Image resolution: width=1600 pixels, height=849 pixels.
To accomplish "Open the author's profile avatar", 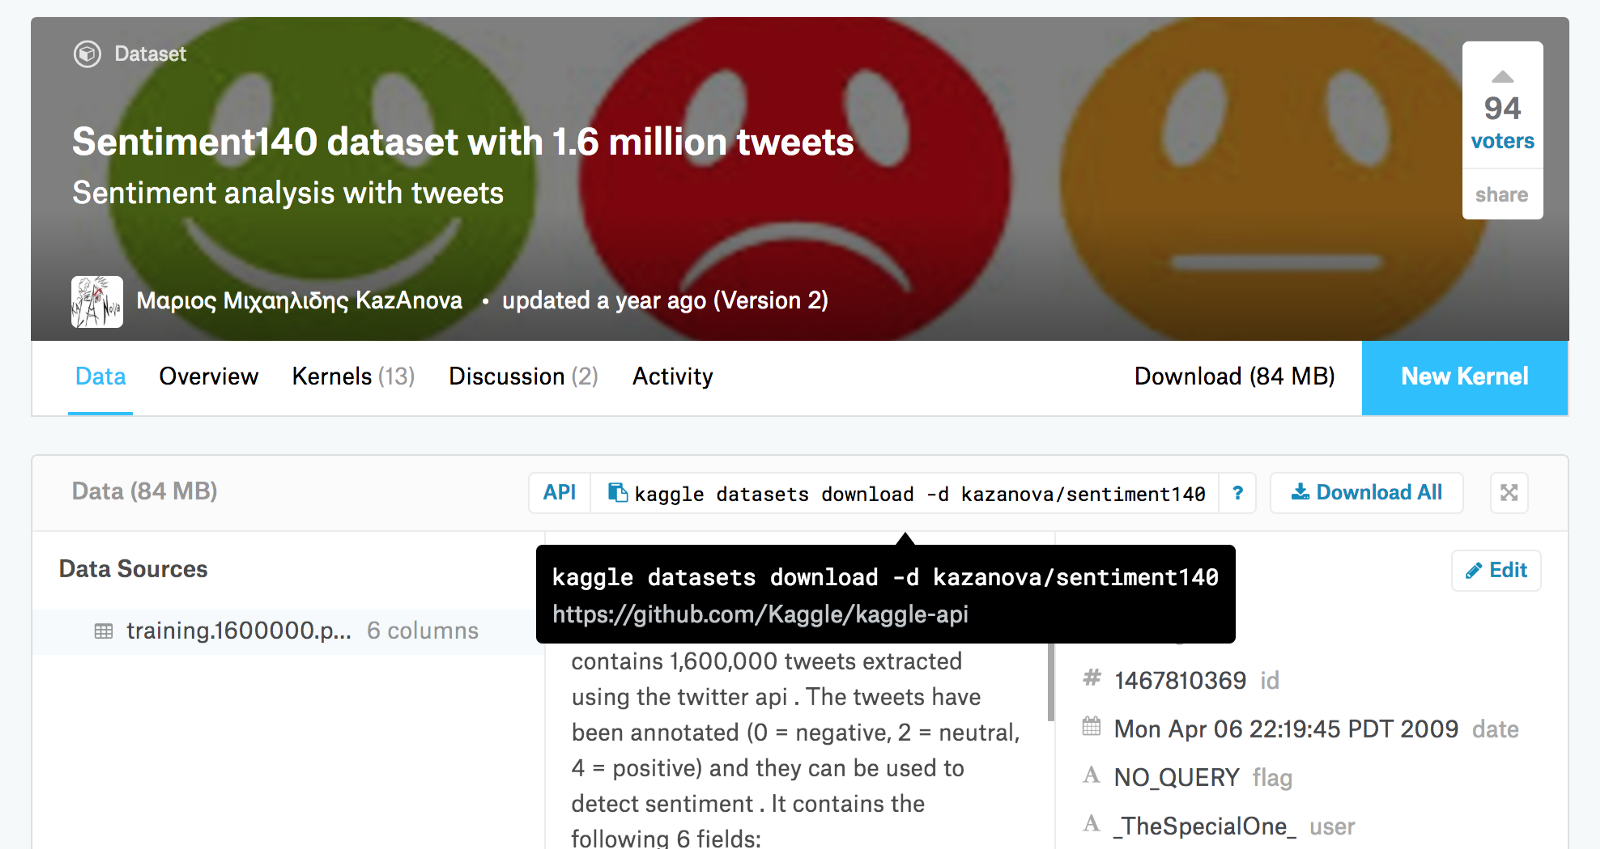I will point(97,301).
